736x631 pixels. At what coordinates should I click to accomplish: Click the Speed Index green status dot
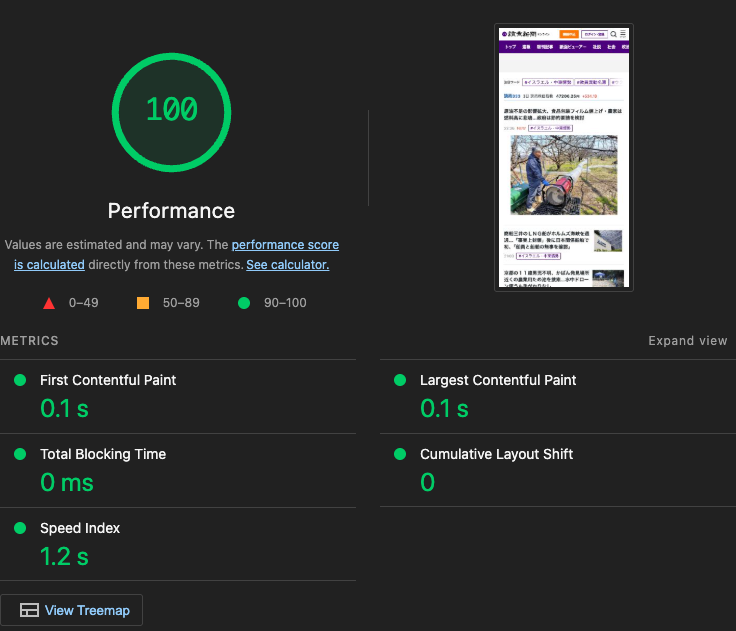coord(20,528)
